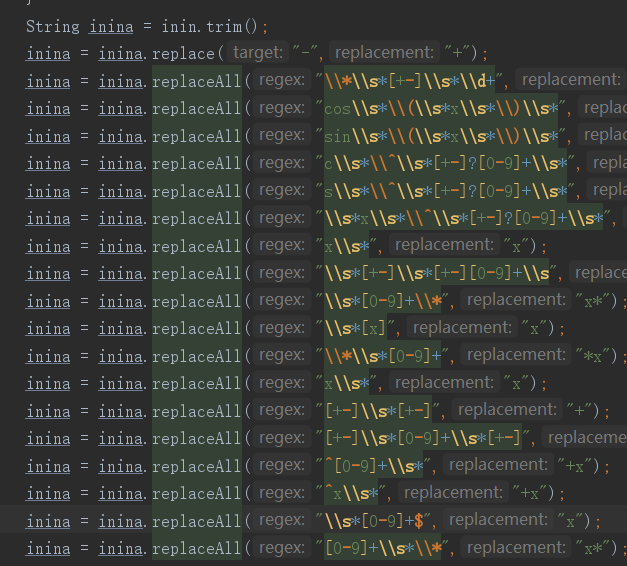The width and height of the screenshot is (627, 566).
Task: Click the 'target:' parameter hint
Action: point(258,52)
